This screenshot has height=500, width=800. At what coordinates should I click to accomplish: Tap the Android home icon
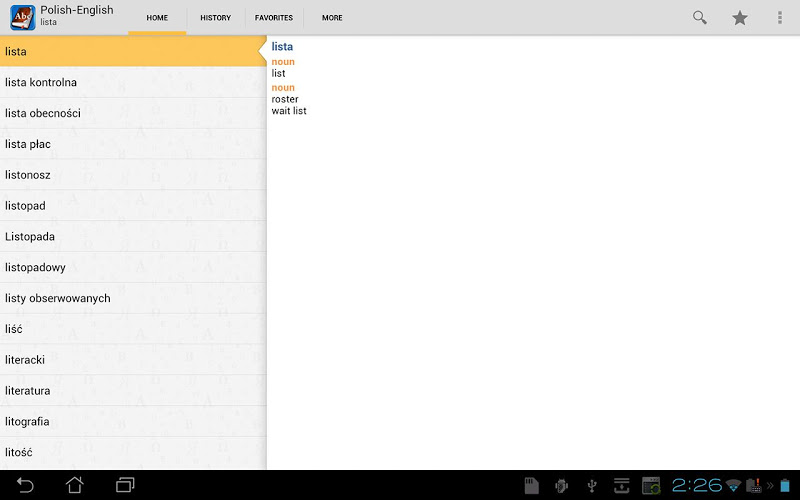(74, 485)
